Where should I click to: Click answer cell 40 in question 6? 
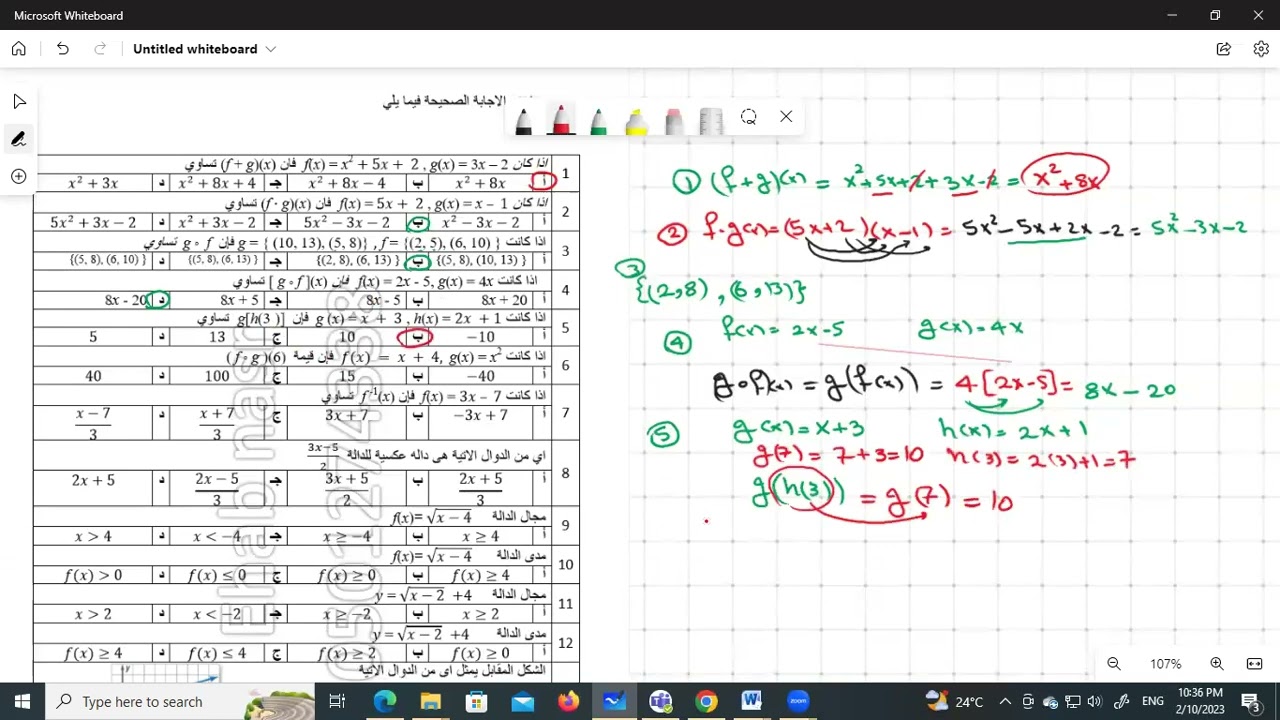click(x=93, y=376)
